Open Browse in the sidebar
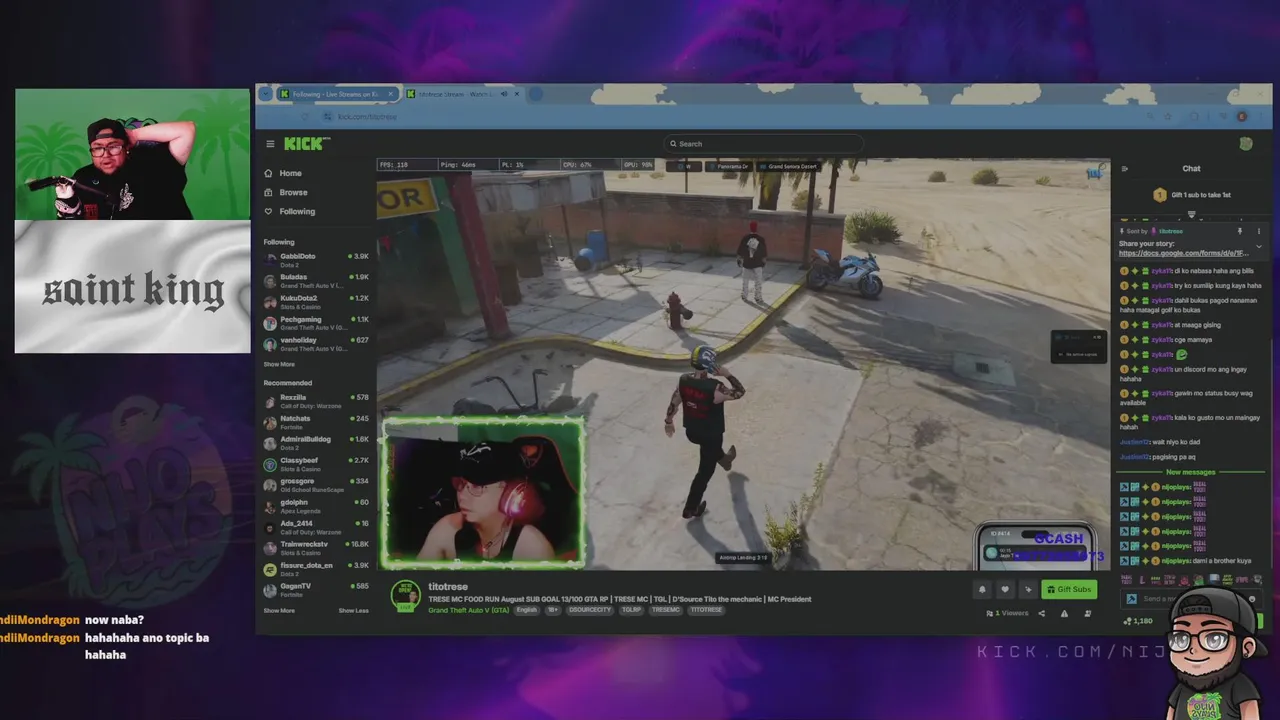The image size is (1280, 720). click(x=293, y=192)
